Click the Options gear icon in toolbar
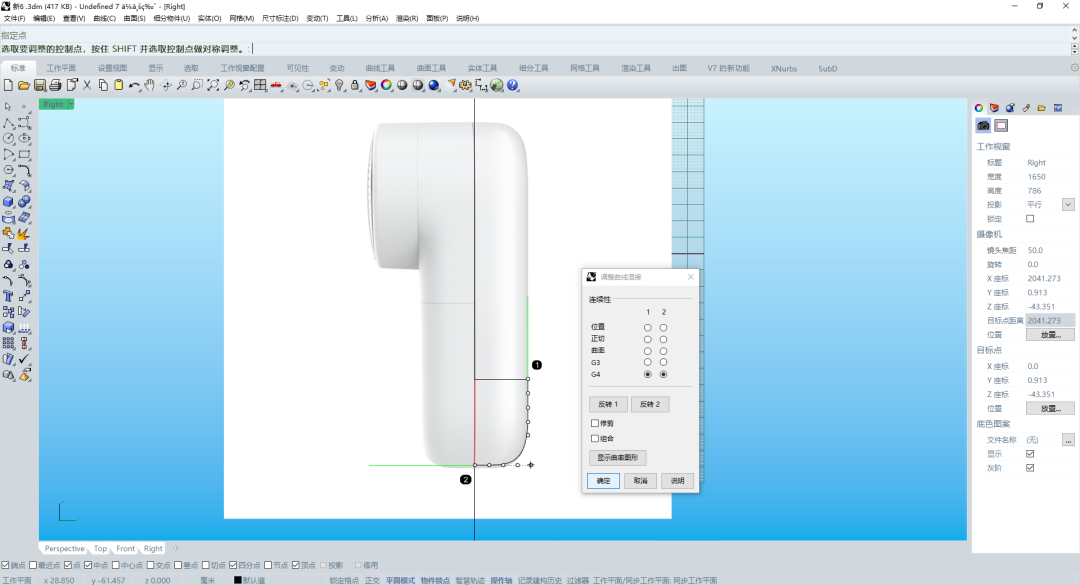Viewport: 1080px width, 585px height. click(465, 85)
